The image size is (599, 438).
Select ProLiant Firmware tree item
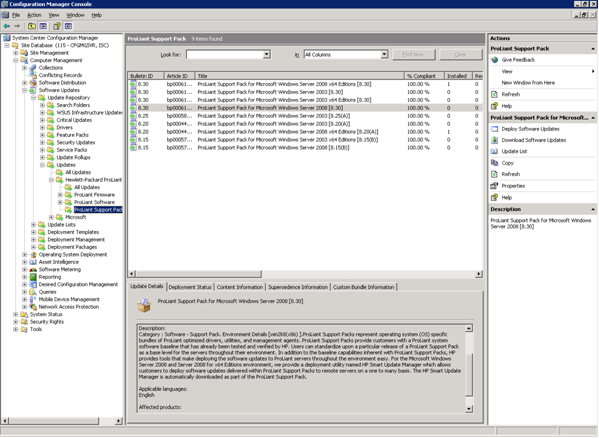pyautogui.click(x=94, y=195)
